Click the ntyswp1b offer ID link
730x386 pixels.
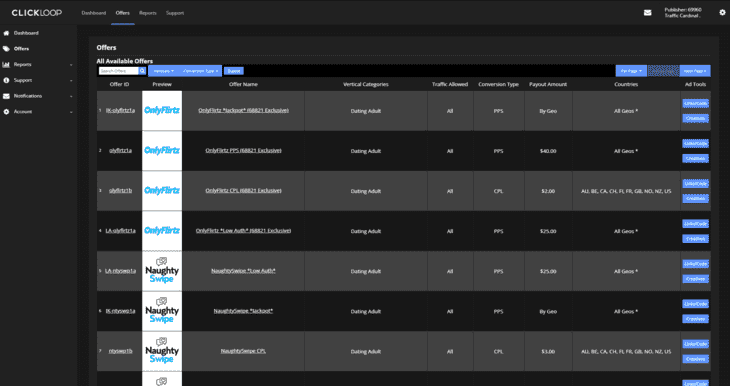tap(121, 351)
